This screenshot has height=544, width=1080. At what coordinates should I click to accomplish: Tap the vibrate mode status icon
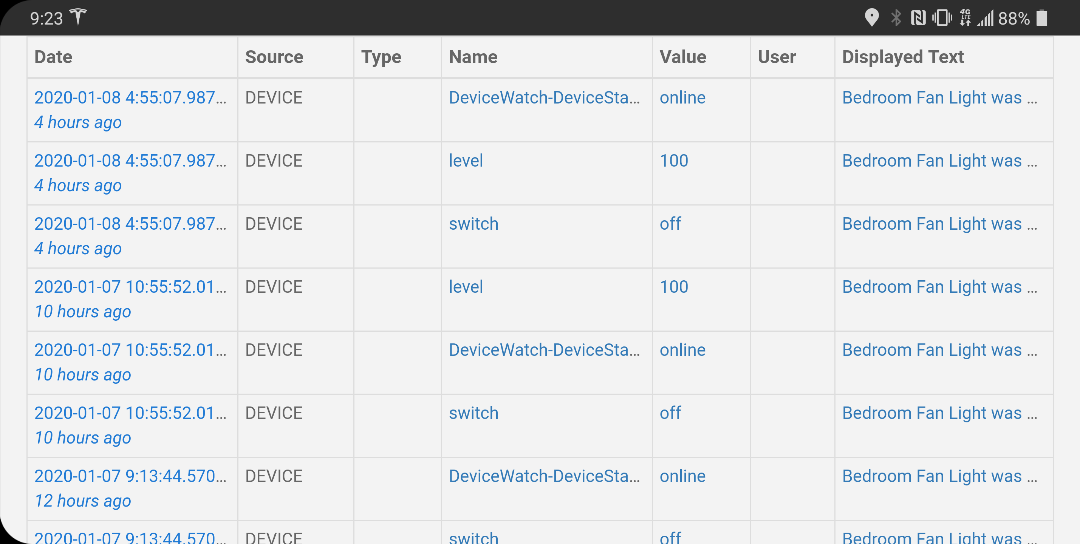point(942,18)
